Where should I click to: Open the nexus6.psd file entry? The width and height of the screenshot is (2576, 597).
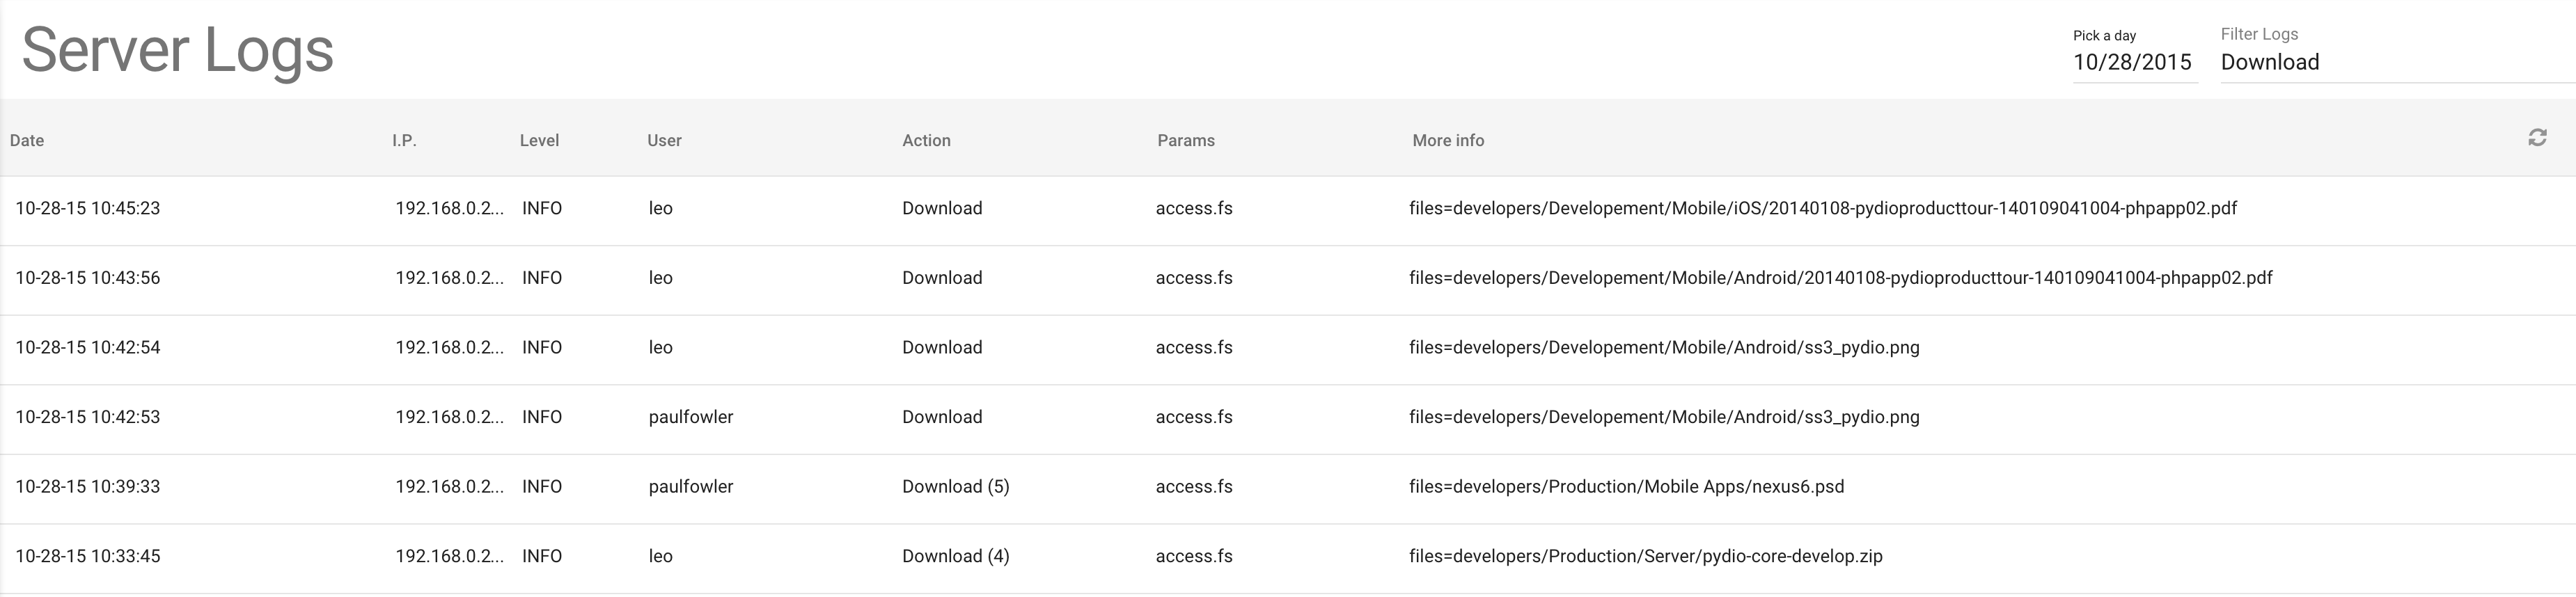1627,486
